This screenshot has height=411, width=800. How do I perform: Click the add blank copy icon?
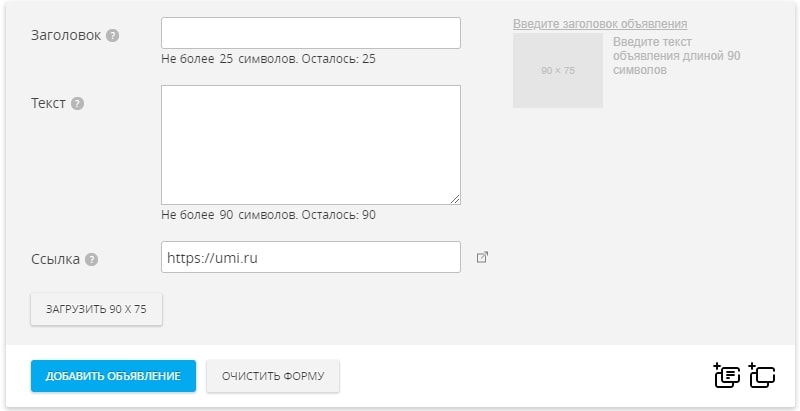(x=762, y=376)
